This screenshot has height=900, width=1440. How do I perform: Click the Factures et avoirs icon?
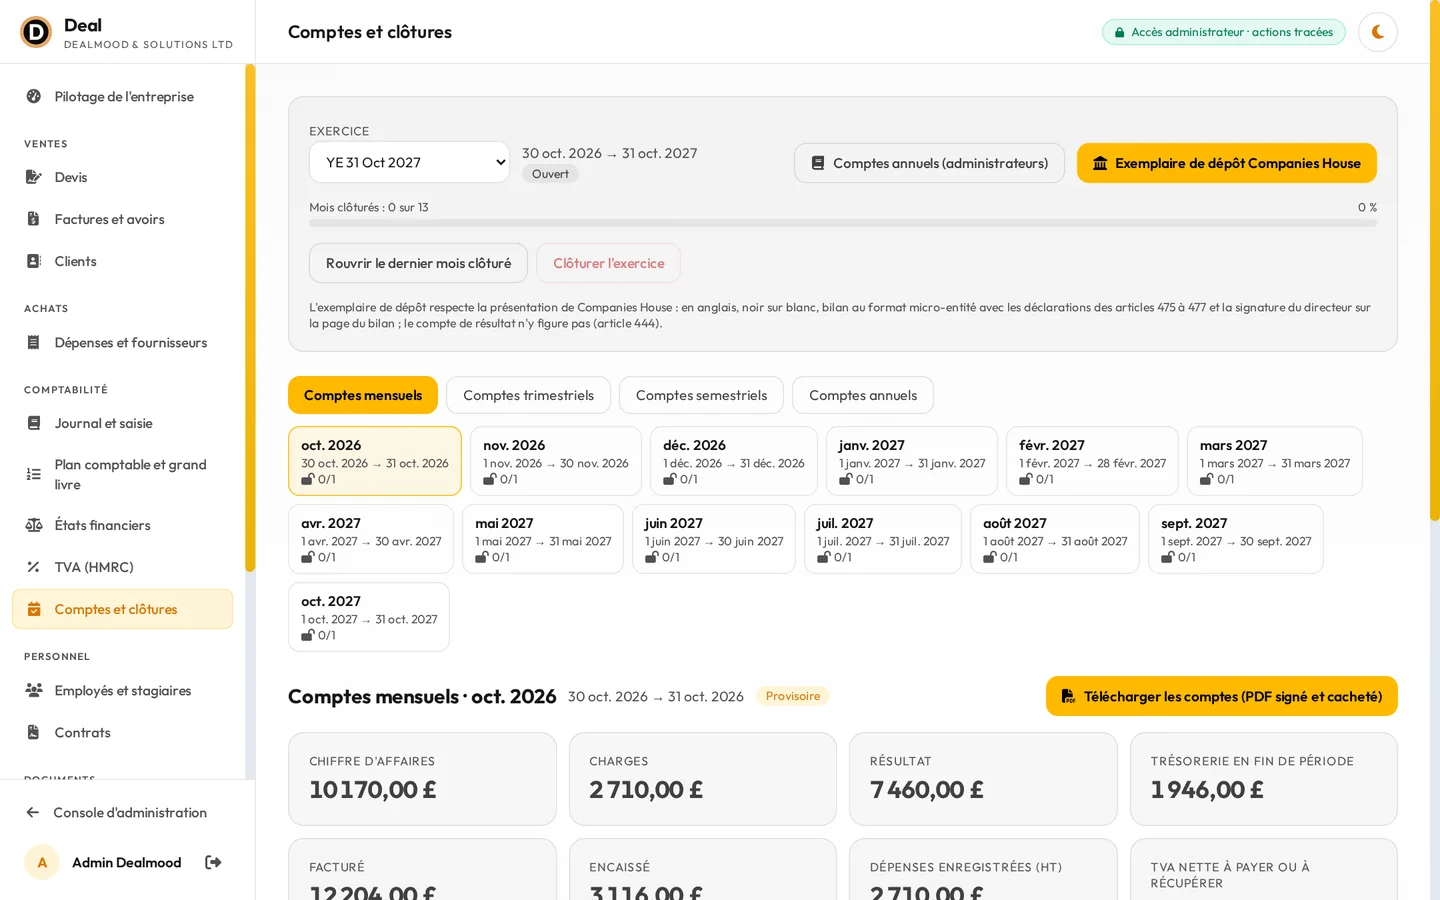point(34,219)
